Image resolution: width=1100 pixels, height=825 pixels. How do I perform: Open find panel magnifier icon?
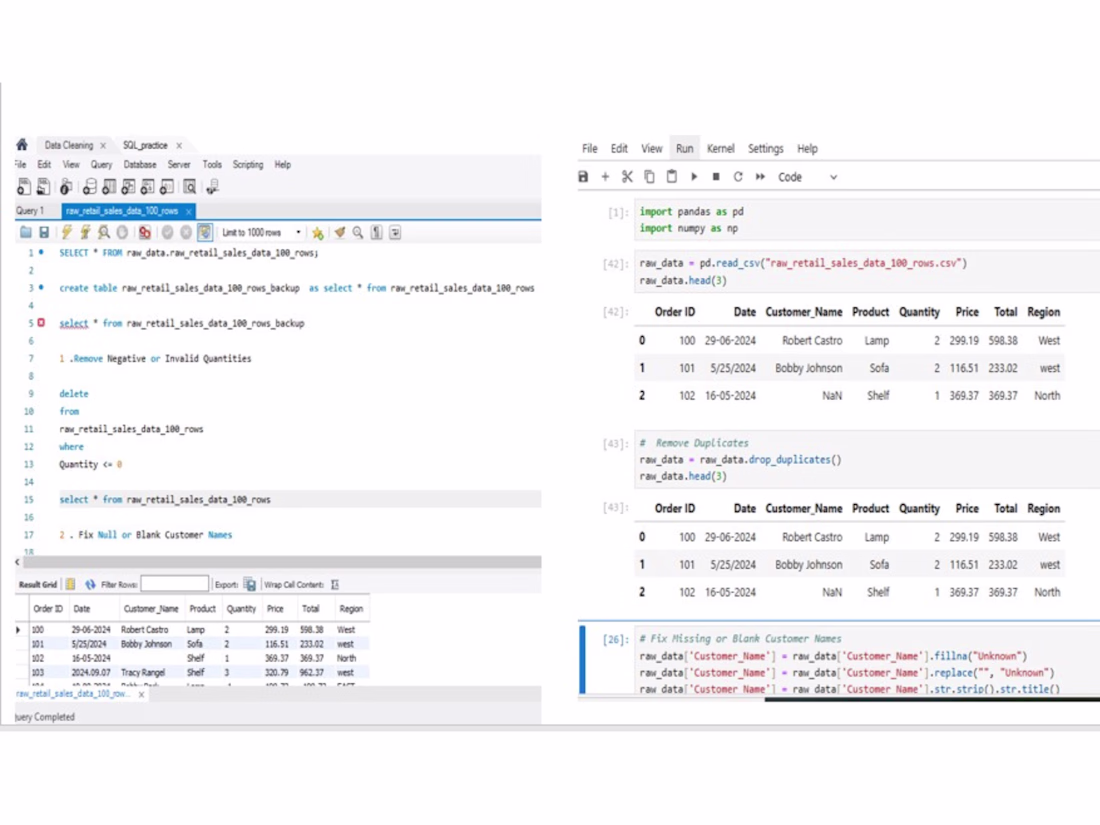point(358,232)
